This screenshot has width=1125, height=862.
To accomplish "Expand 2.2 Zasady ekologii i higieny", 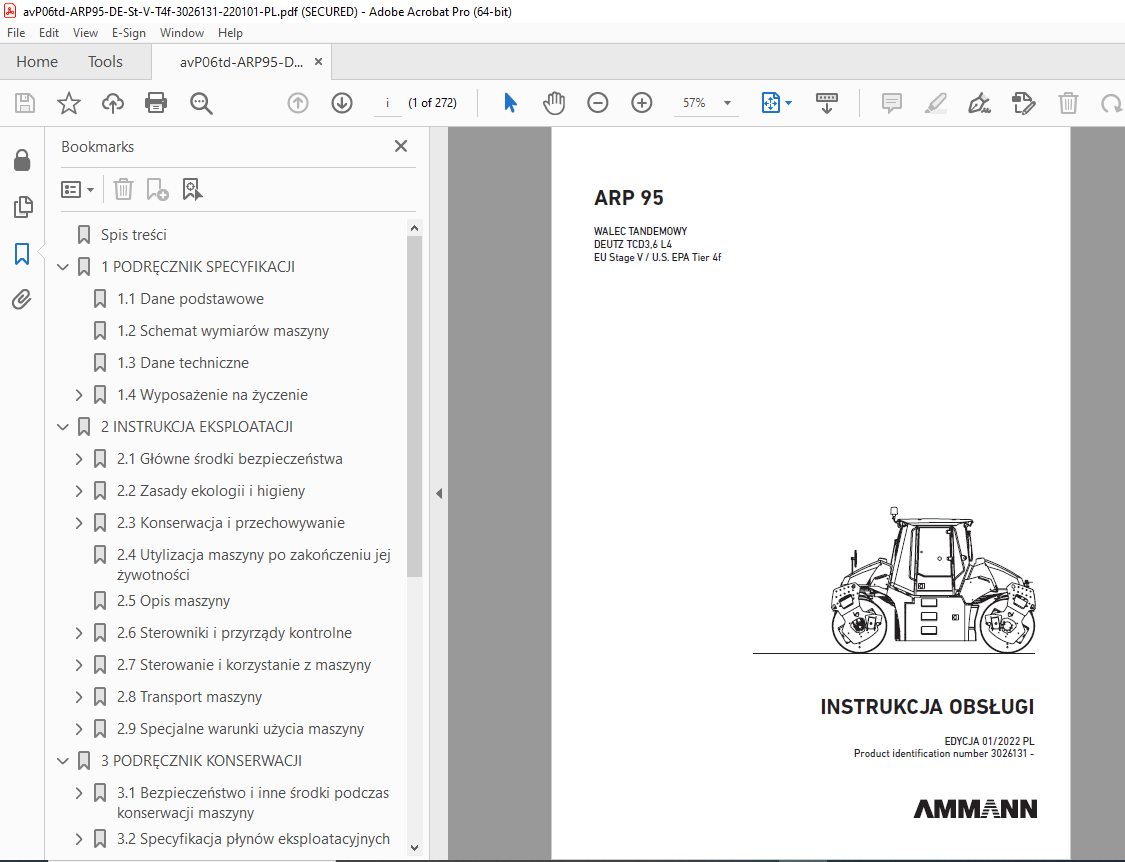I will [x=79, y=491].
